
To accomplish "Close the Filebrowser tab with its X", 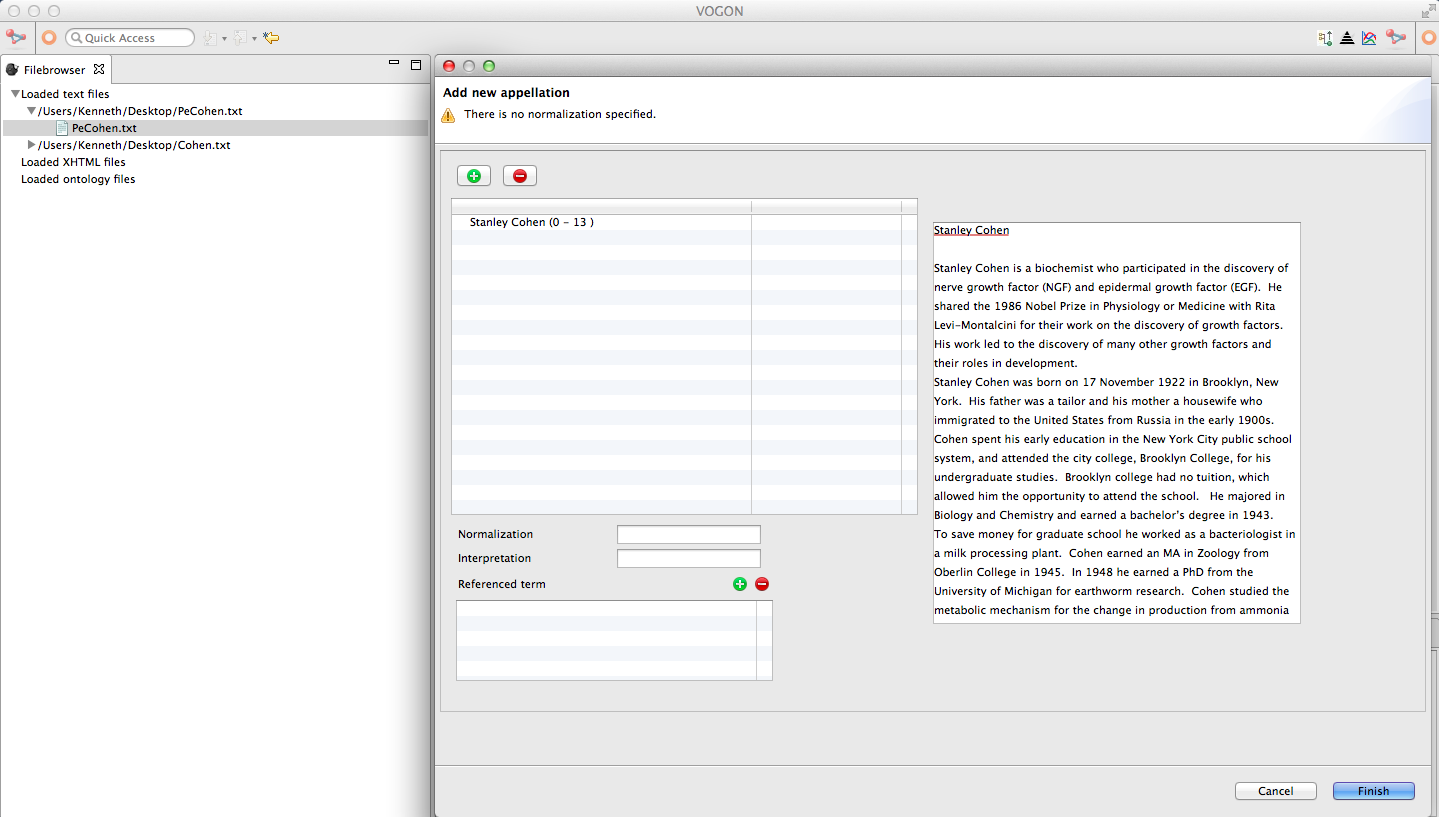I will tap(99, 69).
